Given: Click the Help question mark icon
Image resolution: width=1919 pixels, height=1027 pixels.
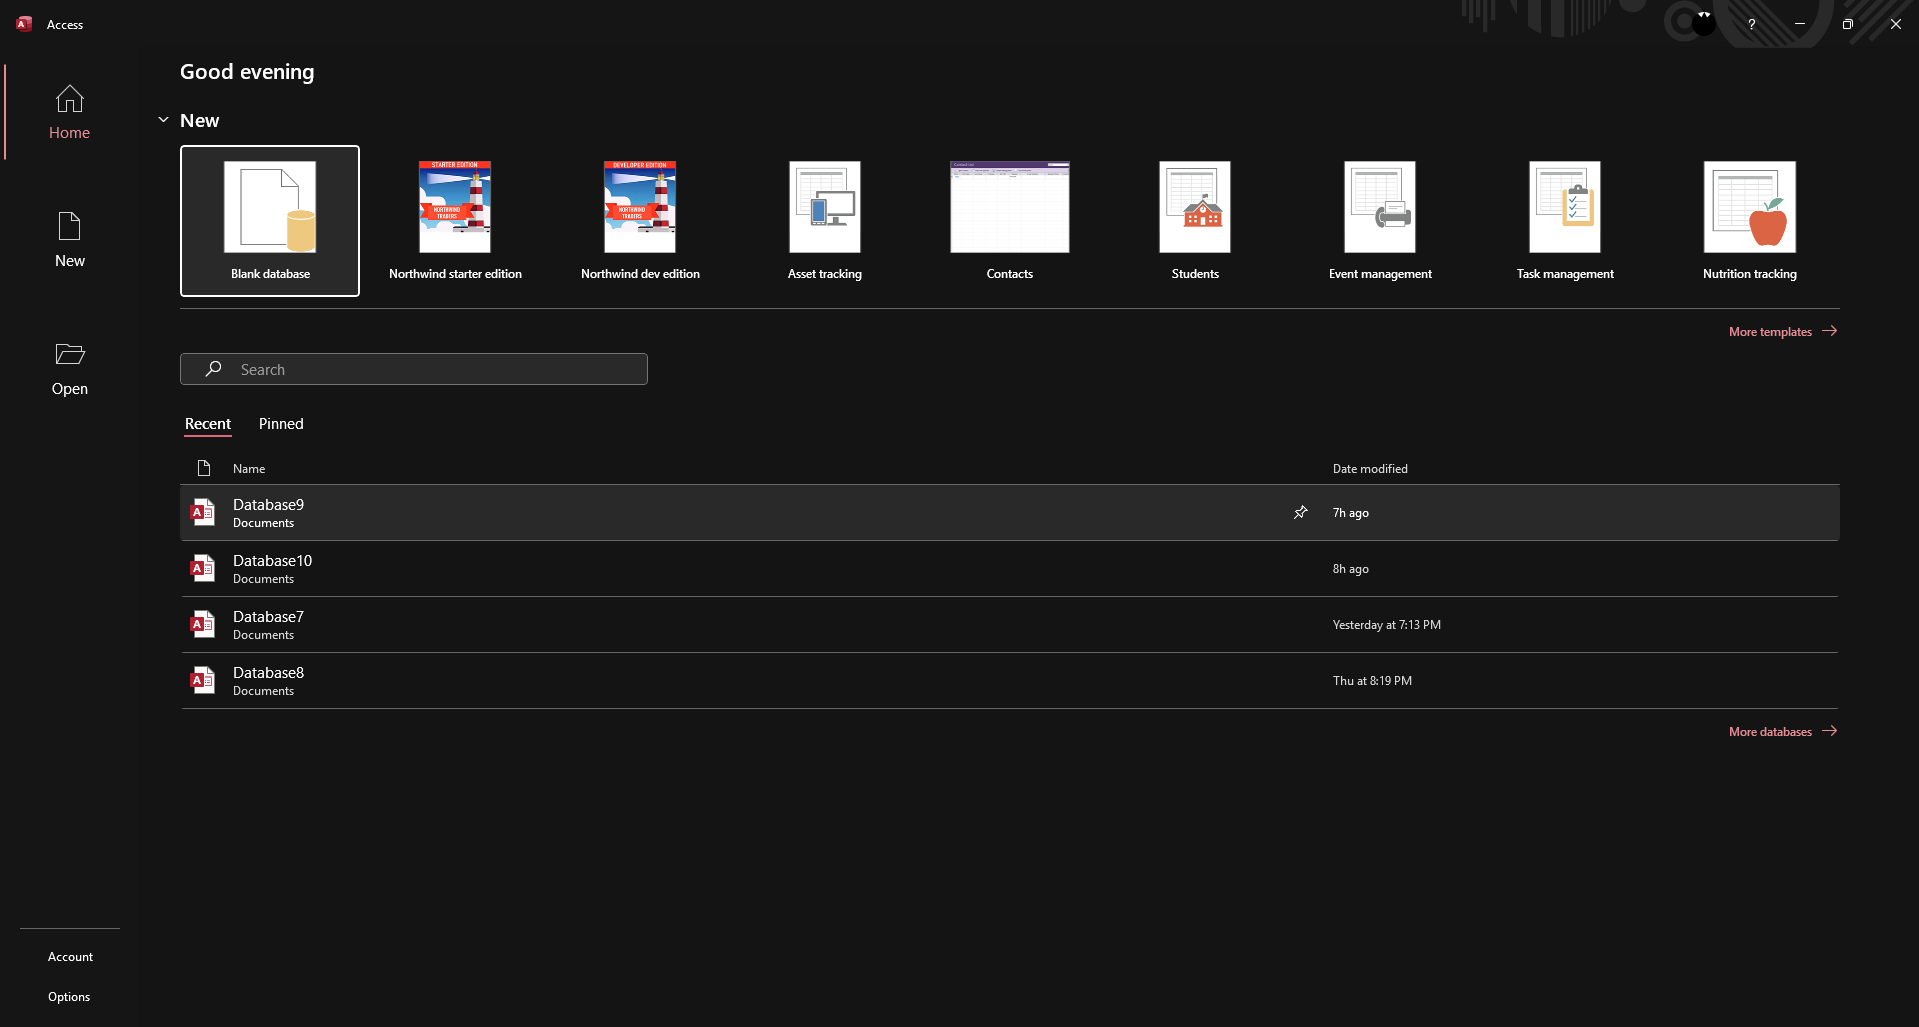Looking at the screenshot, I should pos(1751,24).
